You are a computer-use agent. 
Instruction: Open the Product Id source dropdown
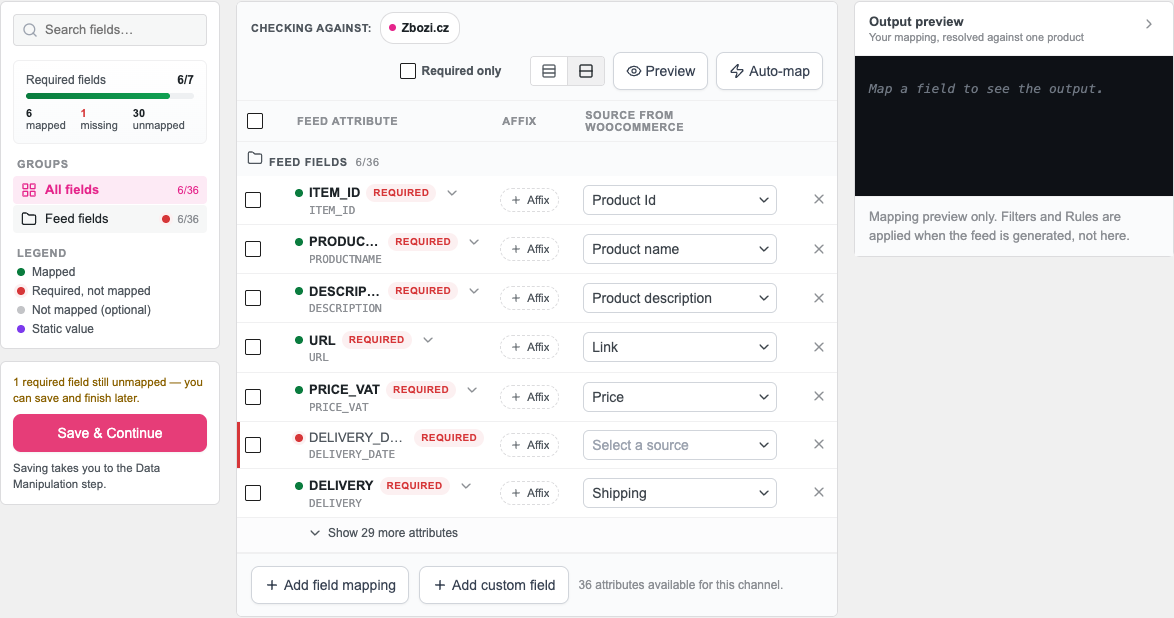(680, 200)
